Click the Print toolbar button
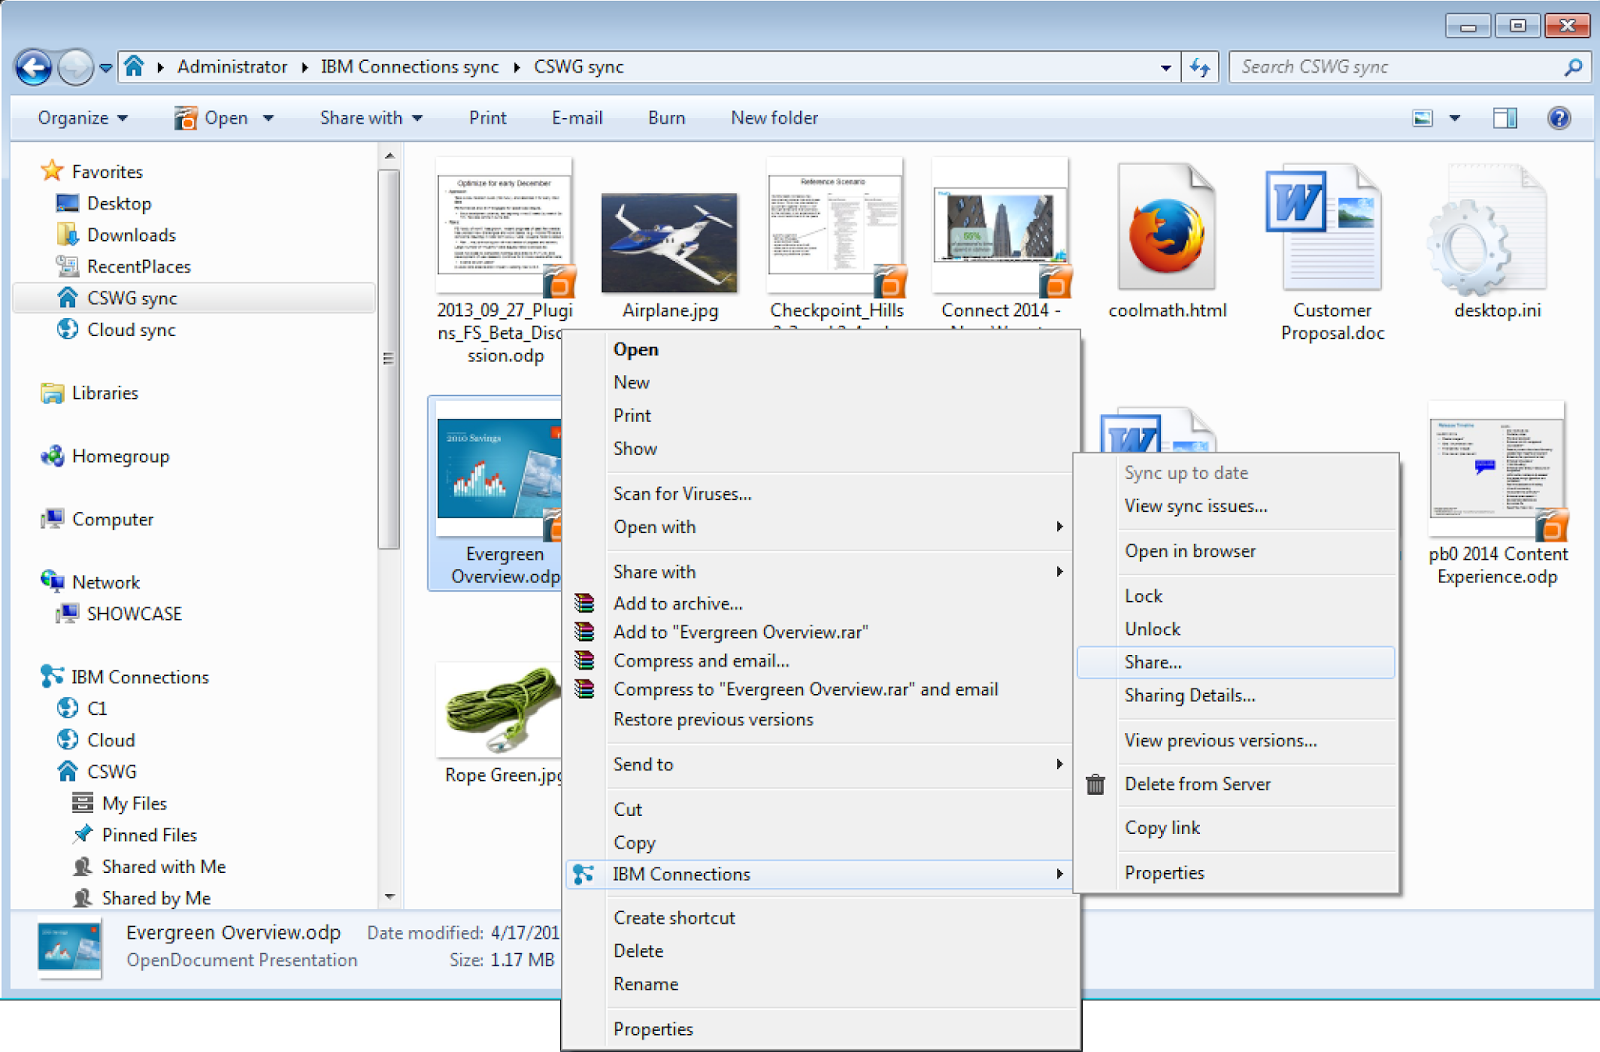This screenshot has height=1052, width=1600. (488, 118)
